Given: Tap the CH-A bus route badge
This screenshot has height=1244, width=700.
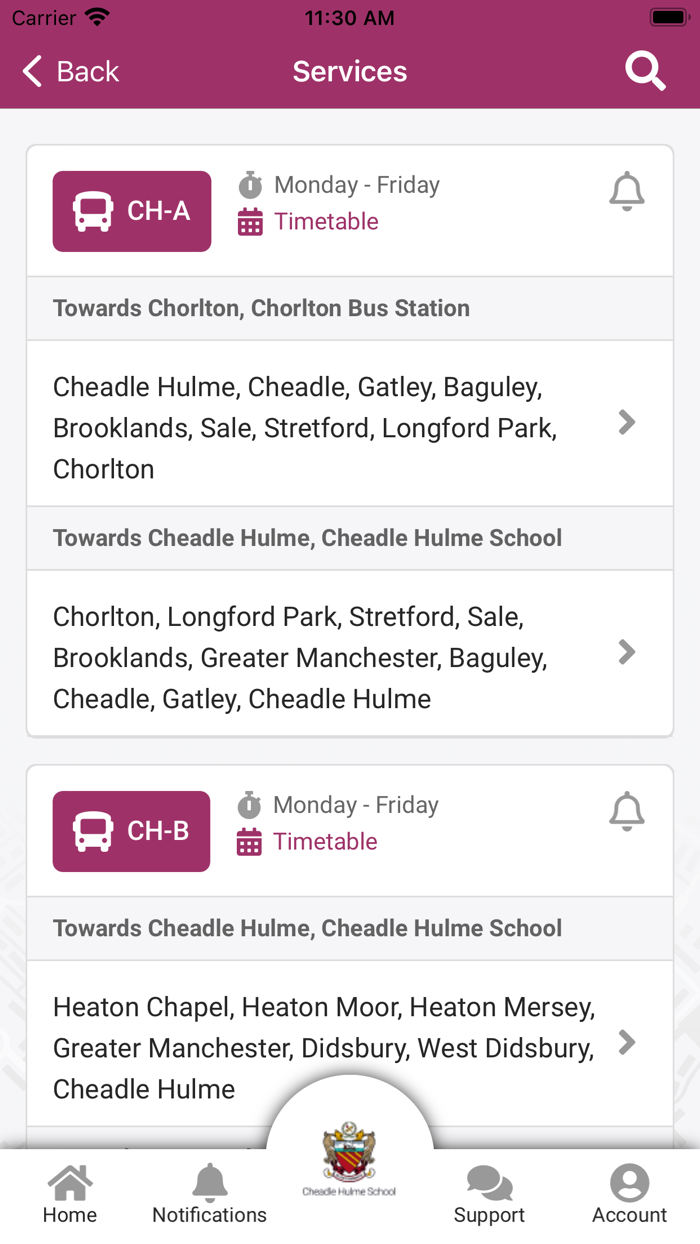Looking at the screenshot, I should tap(132, 211).
